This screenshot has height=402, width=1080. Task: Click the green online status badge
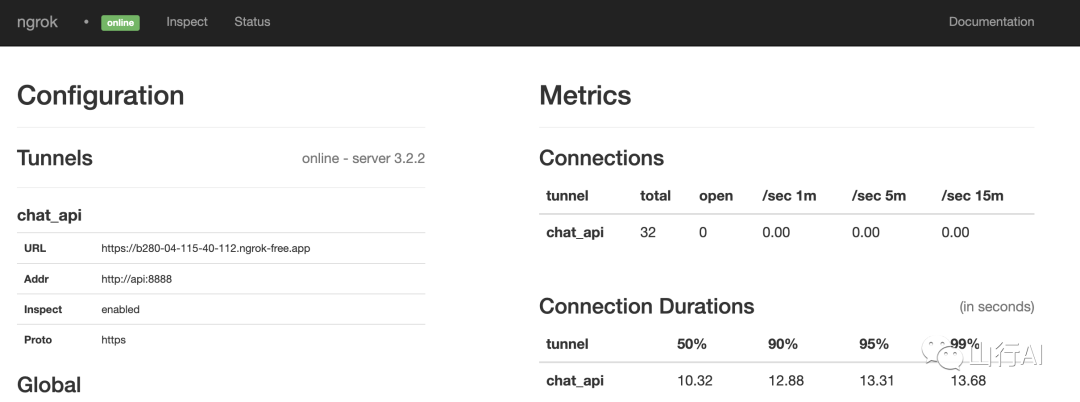120,23
